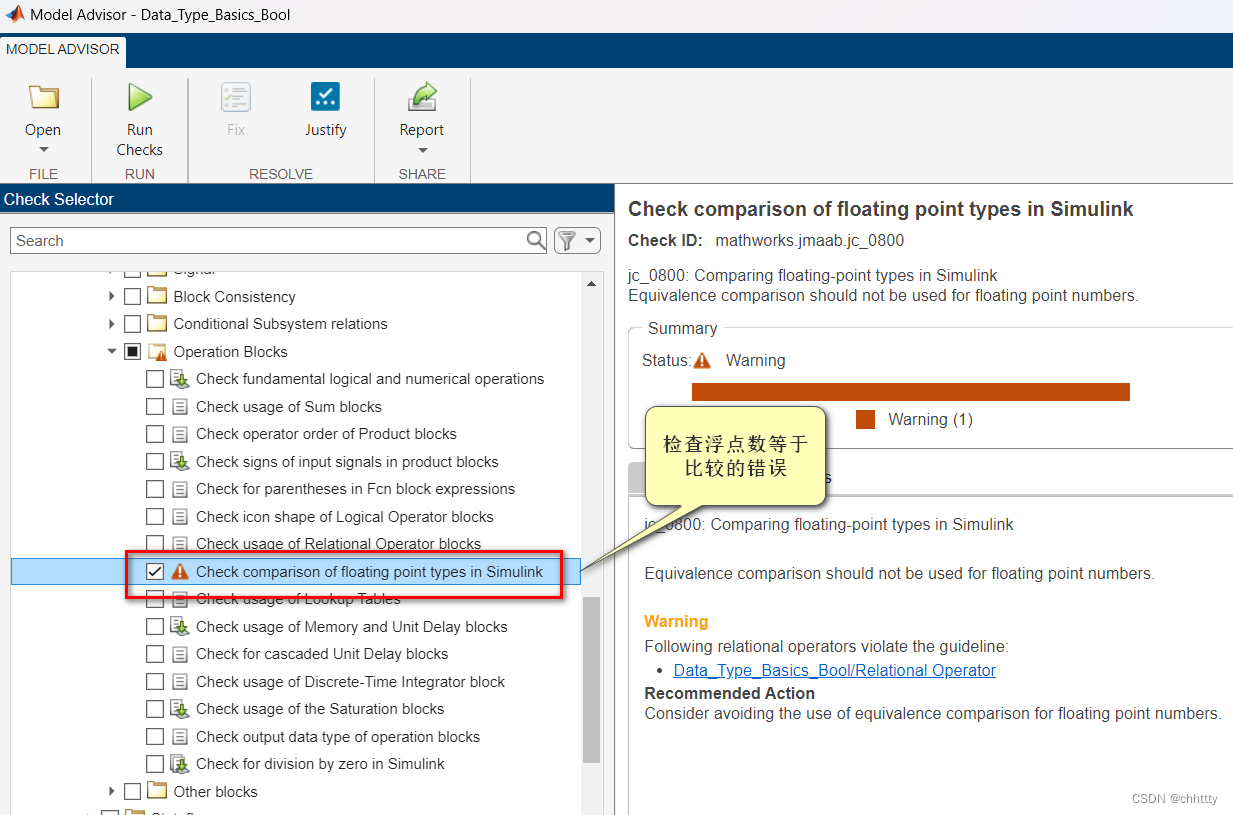Open the filter options dropdown arrow
1233x815 pixels.
(x=590, y=241)
